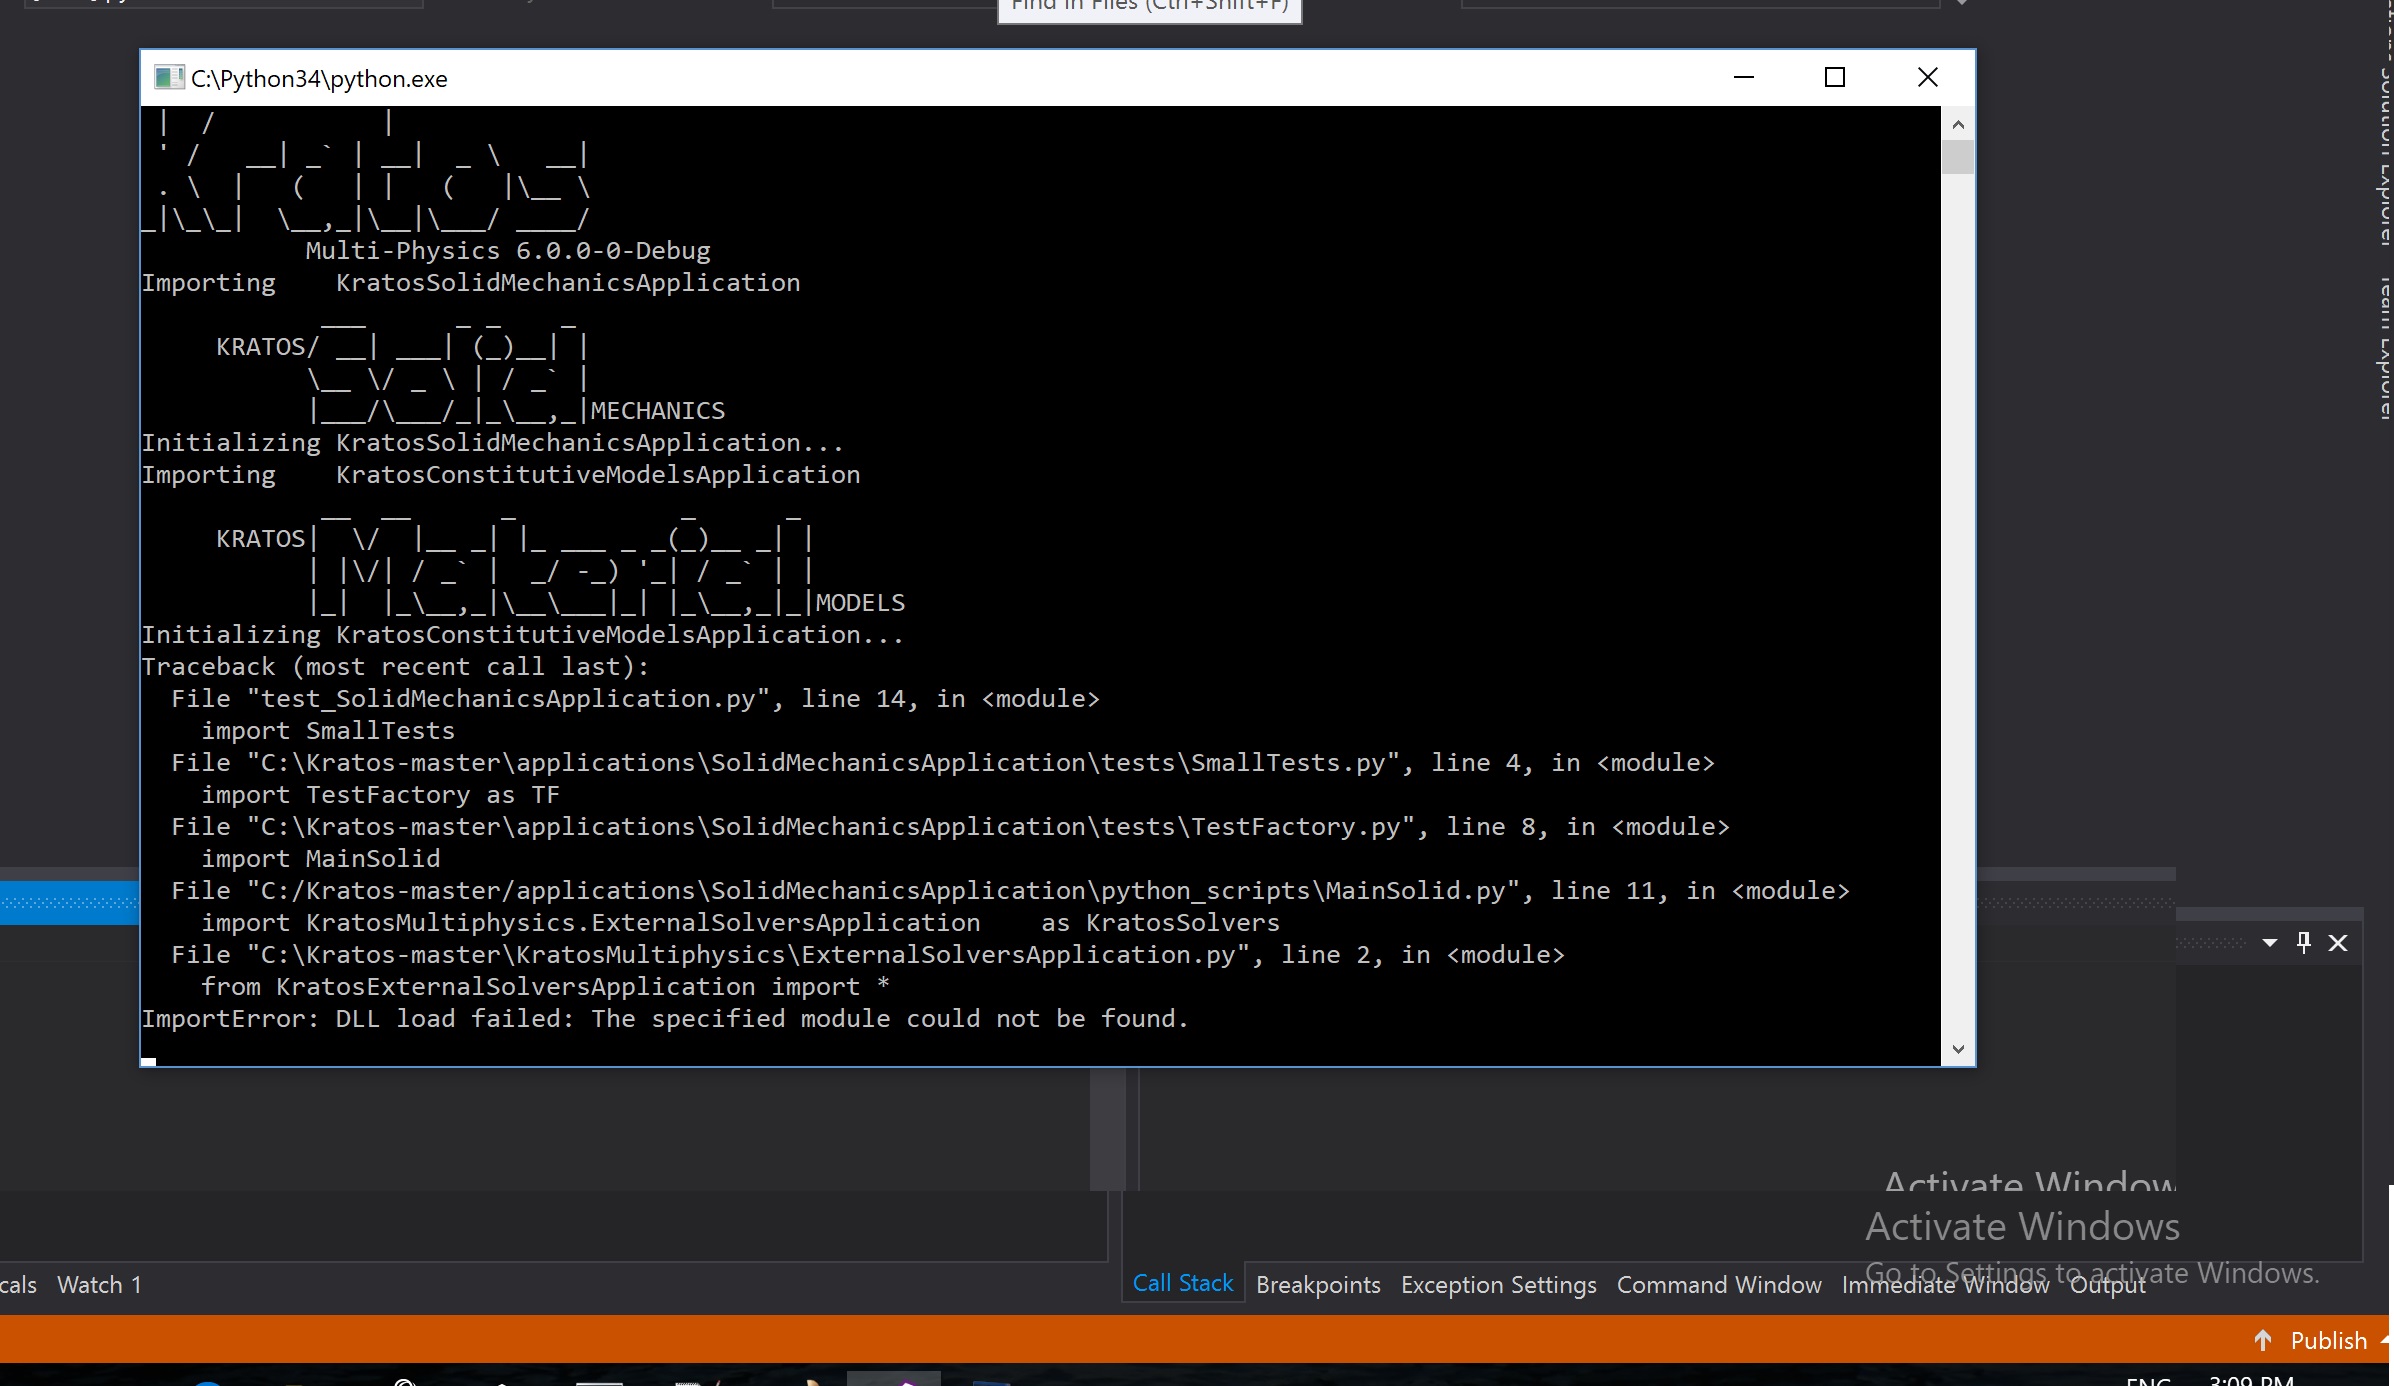Open the Breakpoints tab
Screen dimensions: 2394x1386
click(1317, 1284)
